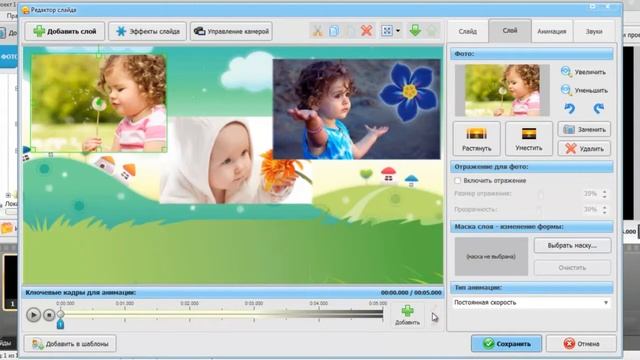
Task: Open 'Постоянная скорость' animation type dropdown
Action: coord(531,302)
